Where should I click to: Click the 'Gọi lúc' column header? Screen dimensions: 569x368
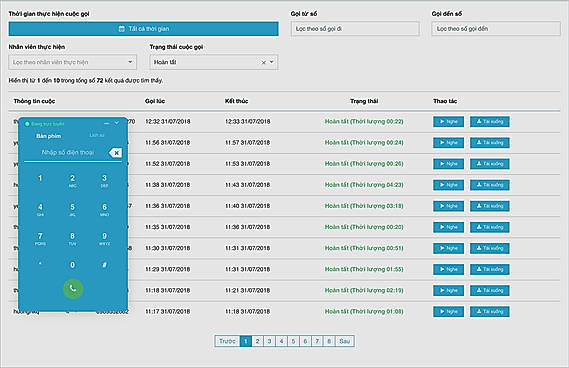[x=155, y=101]
